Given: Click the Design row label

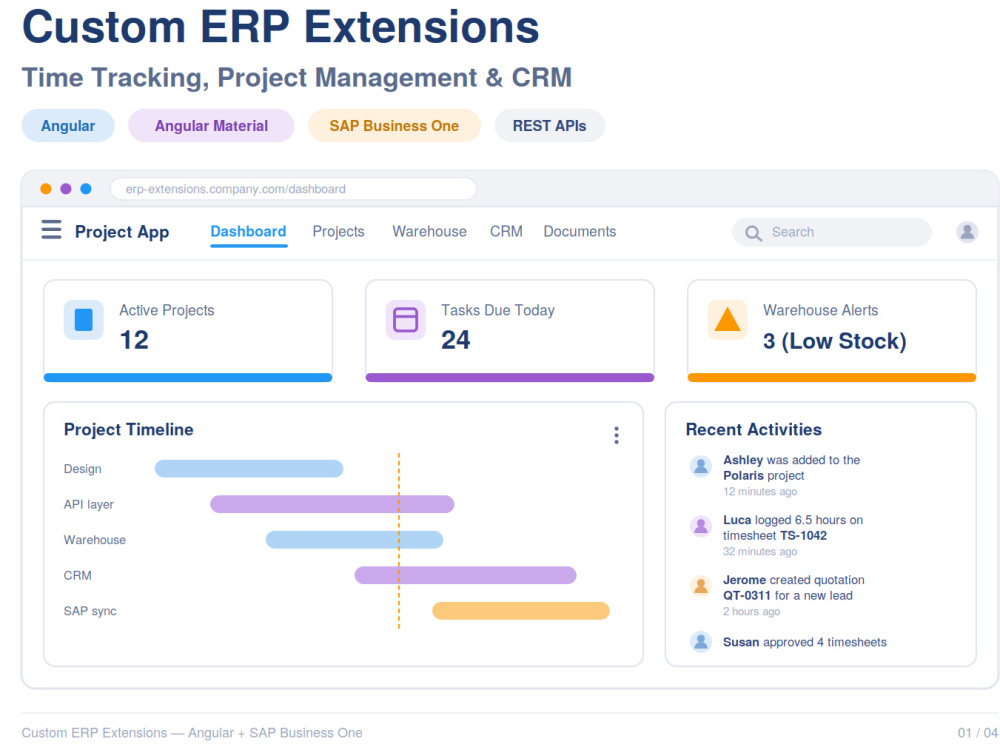Looking at the screenshot, I should click(x=83, y=469).
